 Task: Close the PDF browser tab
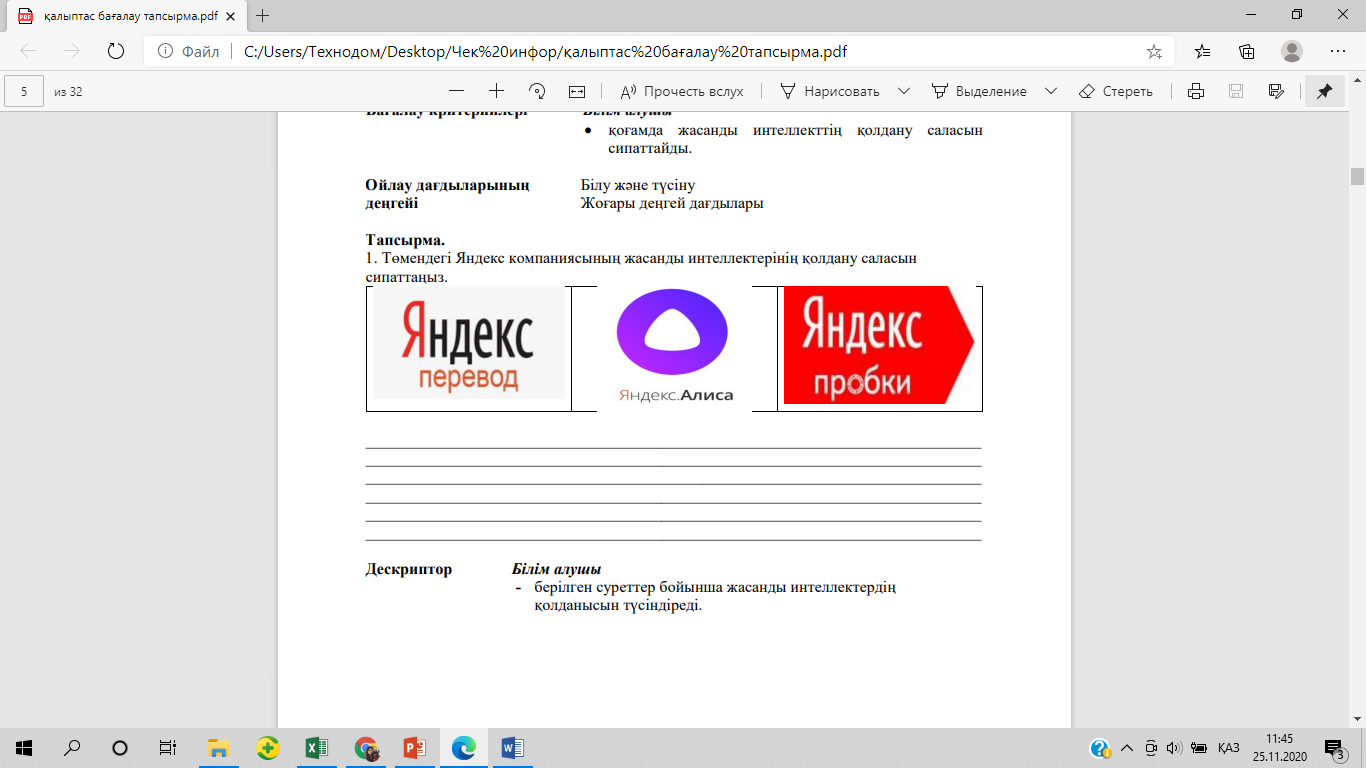coord(231,16)
